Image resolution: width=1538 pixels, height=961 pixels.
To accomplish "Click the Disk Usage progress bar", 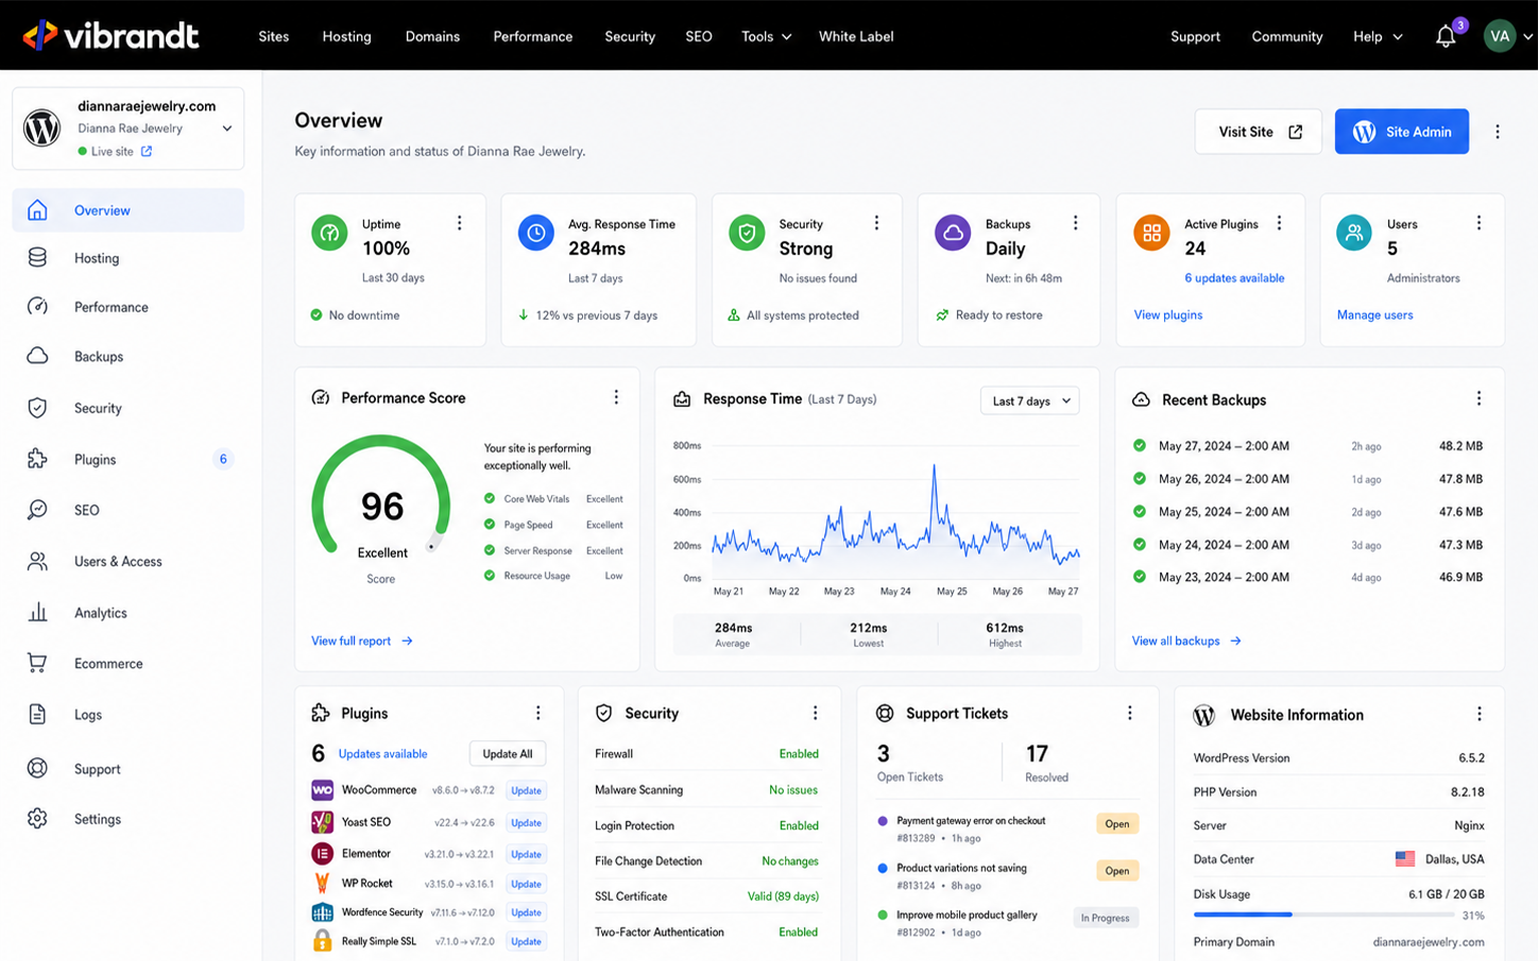I will coord(1322,914).
